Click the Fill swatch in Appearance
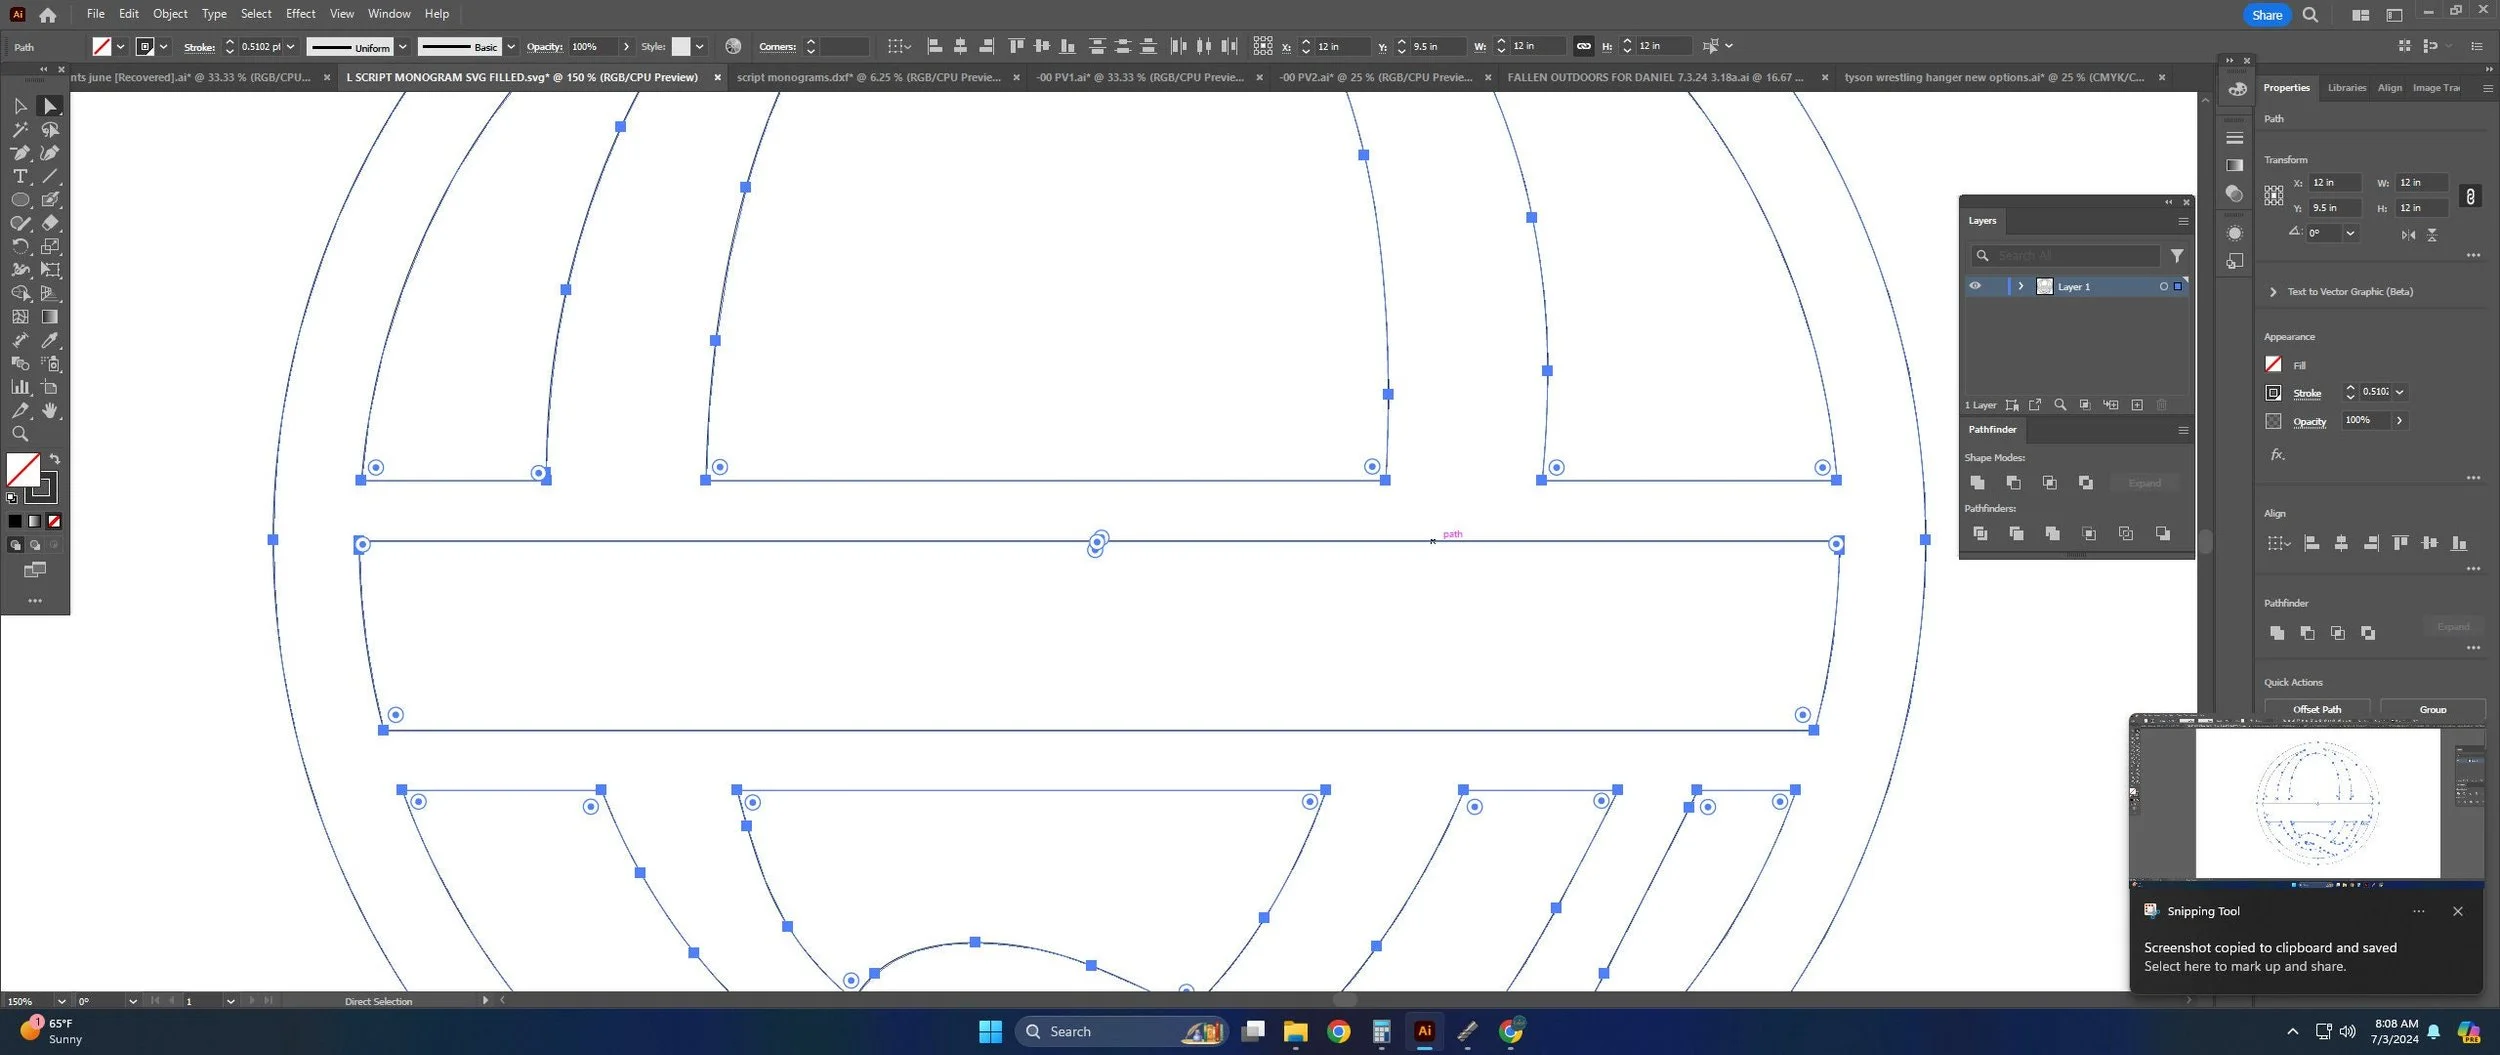The height and width of the screenshot is (1055, 2500). click(2273, 364)
